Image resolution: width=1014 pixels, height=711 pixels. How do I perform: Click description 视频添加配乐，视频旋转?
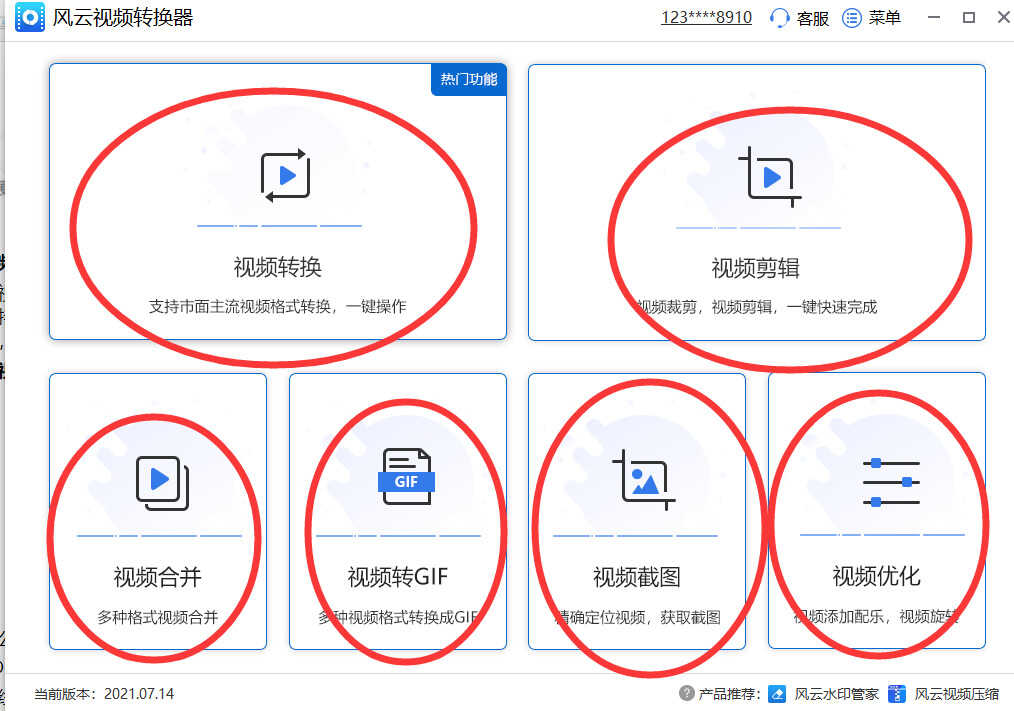pos(876,617)
